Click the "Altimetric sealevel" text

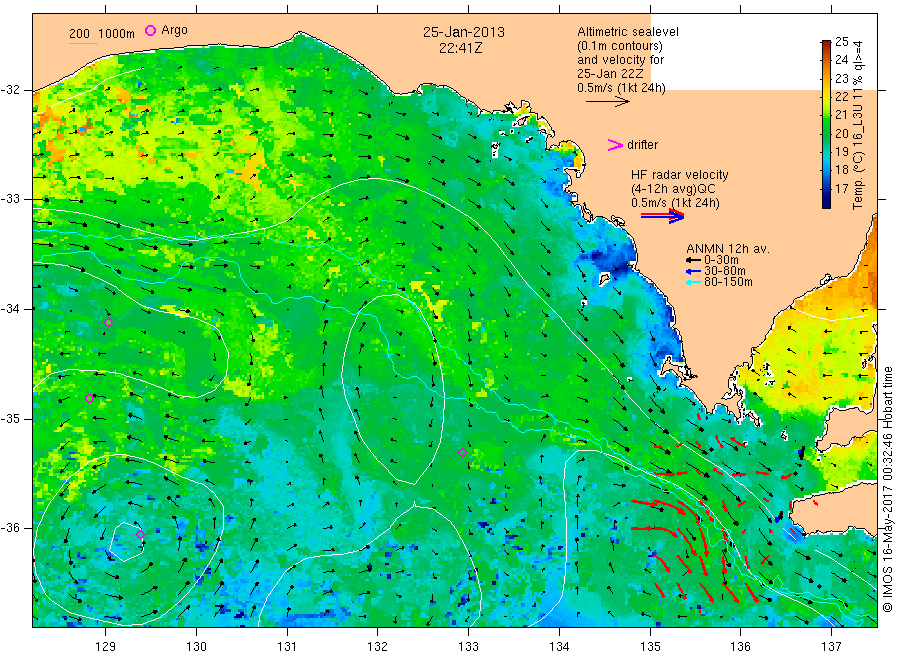click(628, 32)
